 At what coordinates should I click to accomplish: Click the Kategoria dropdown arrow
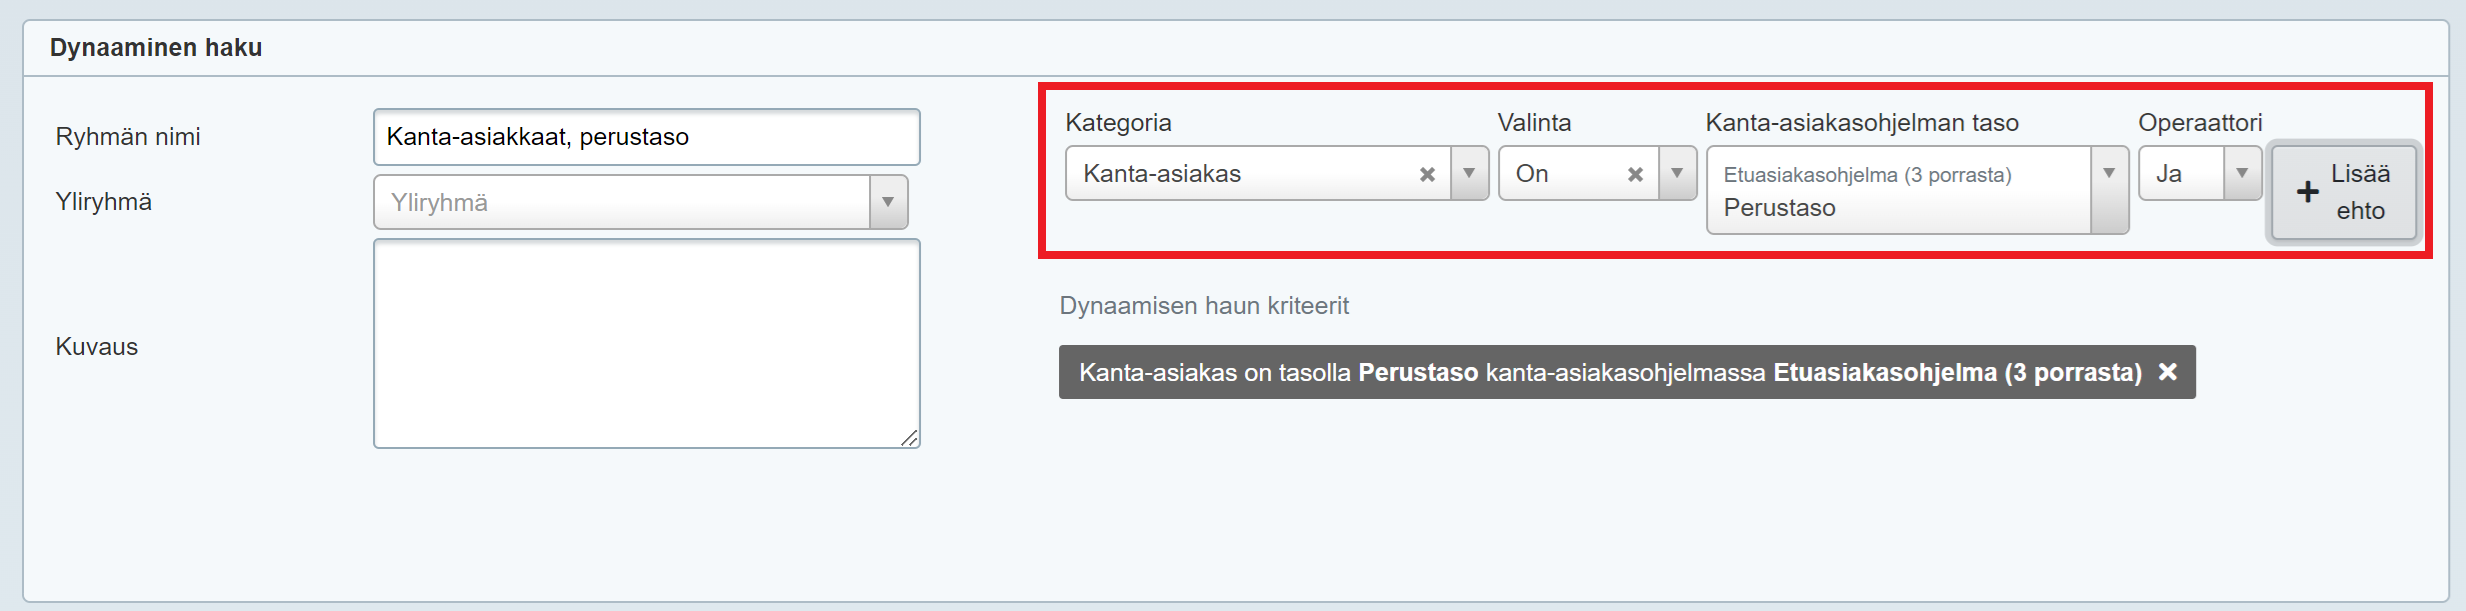coord(1469,174)
